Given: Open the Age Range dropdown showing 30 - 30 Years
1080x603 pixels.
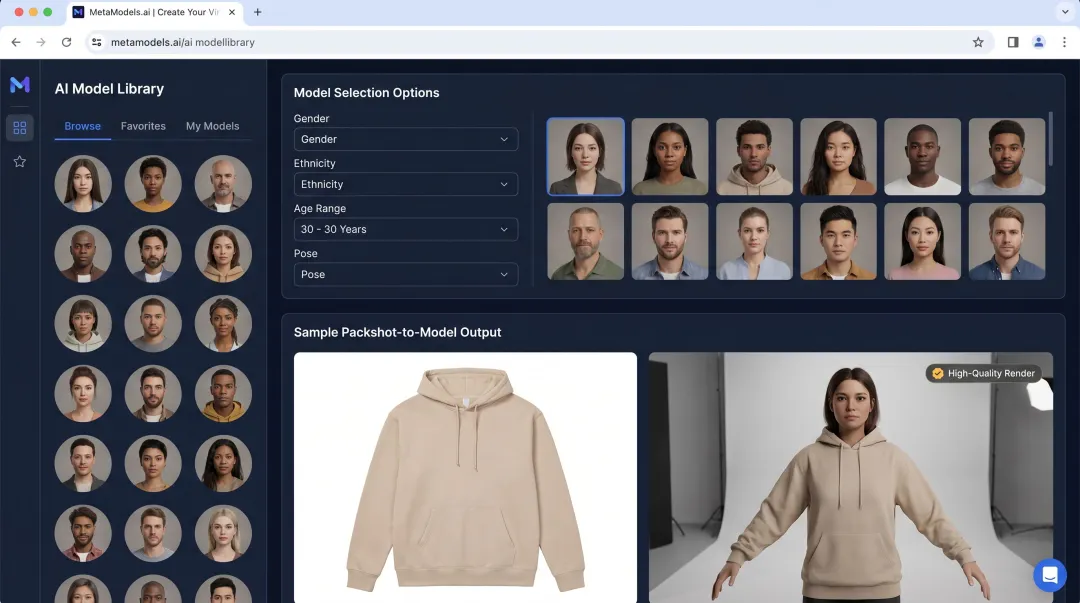Looking at the screenshot, I should pyautogui.click(x=406, y=229).
